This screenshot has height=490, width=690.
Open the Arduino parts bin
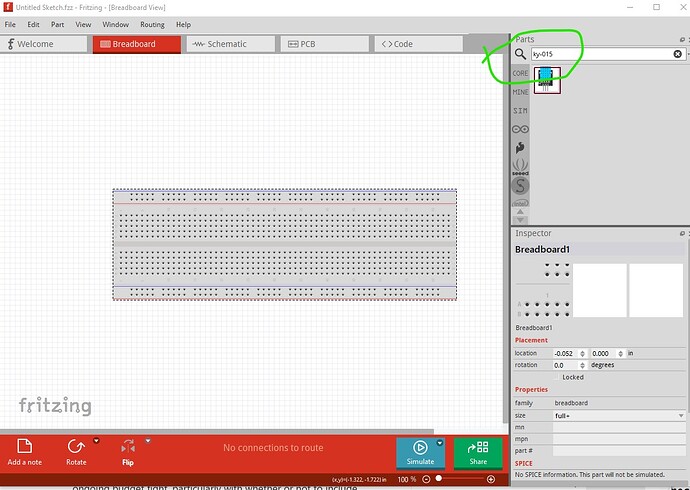pos(520,129)
